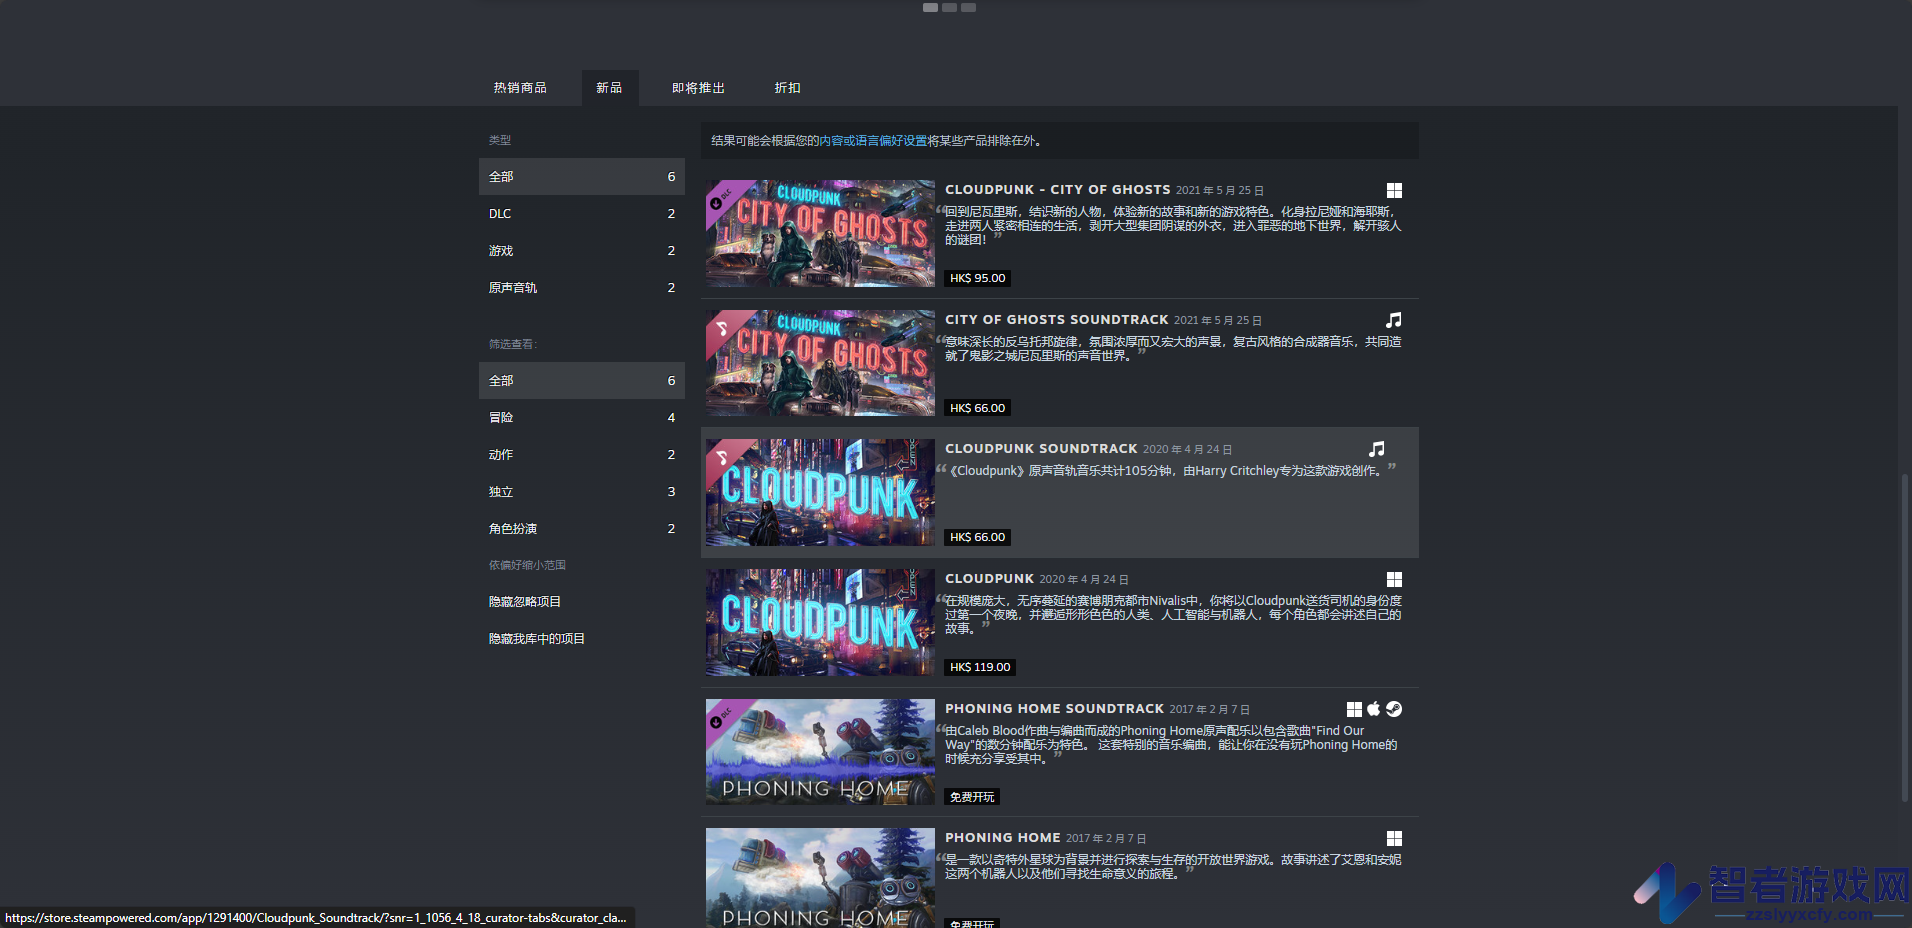Filter by 独立 genre
Screen dimensions: 1912x928
tap(582, 492)
